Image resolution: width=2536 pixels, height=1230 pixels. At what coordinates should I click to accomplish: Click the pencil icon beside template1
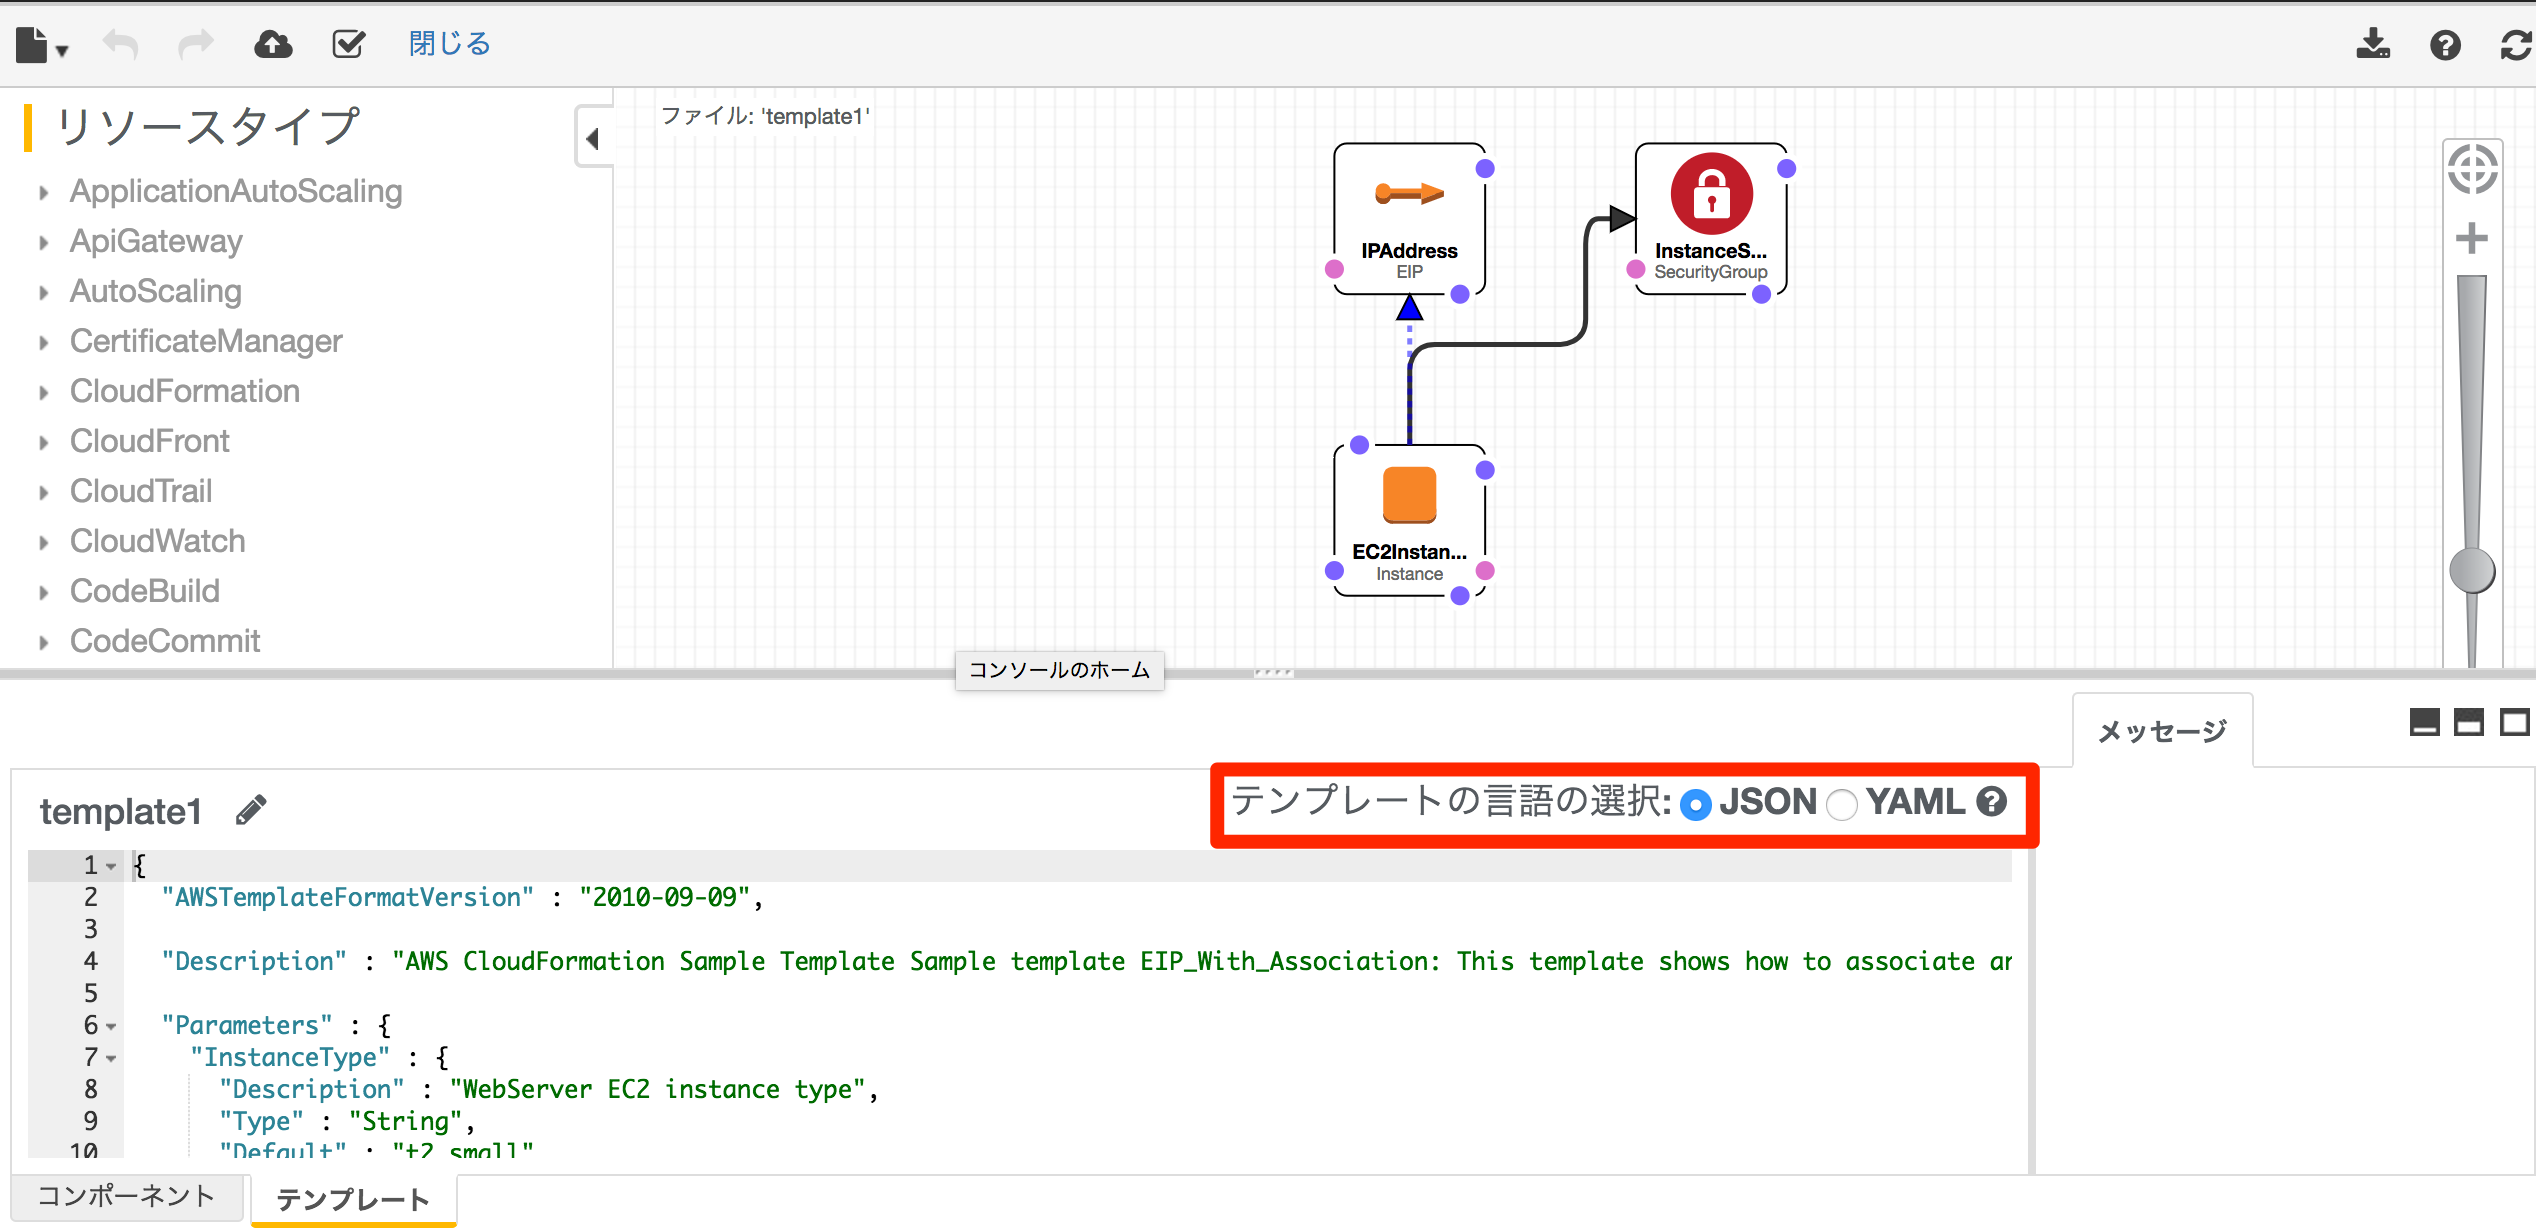pos(251,810)
